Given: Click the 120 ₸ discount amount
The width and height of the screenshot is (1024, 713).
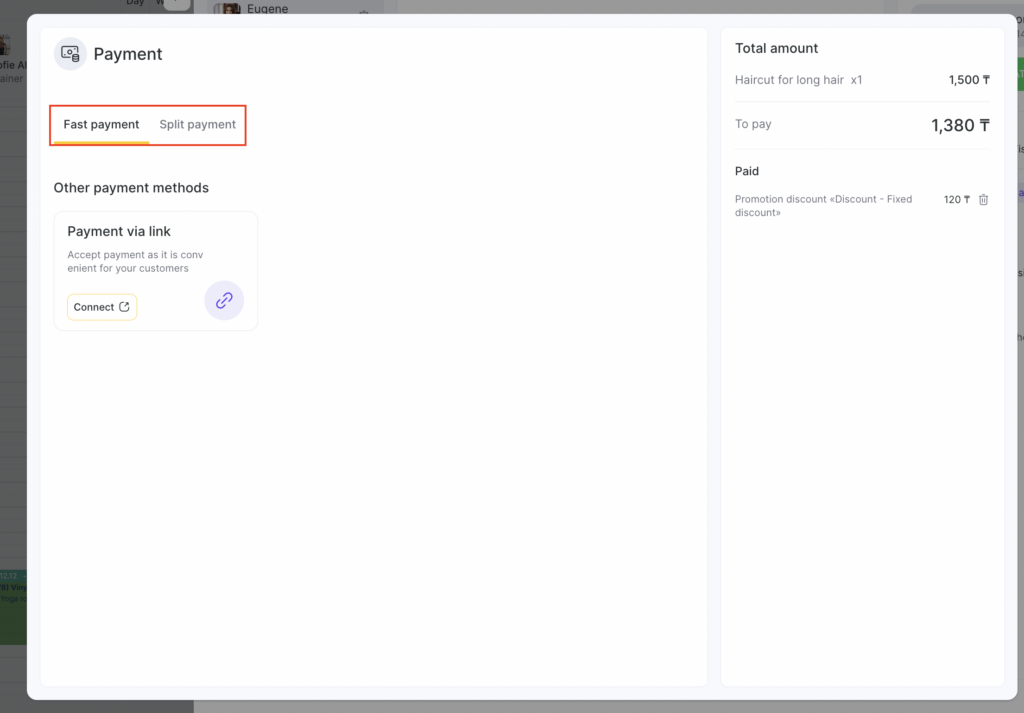Looking at the screenshot, I should [x=956, y=200].
